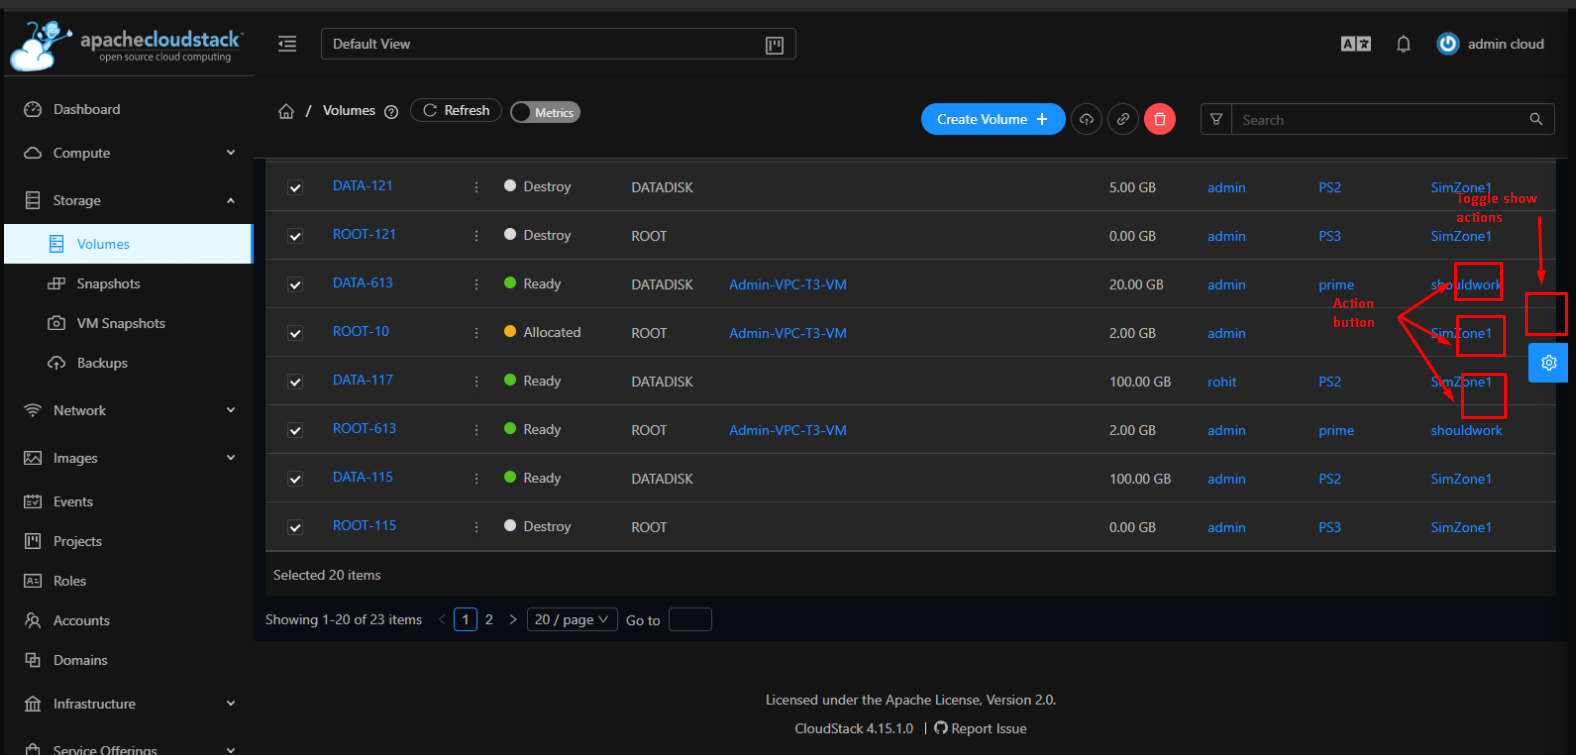Uncheck the DATA-613 row checkbox

(295, 285)
